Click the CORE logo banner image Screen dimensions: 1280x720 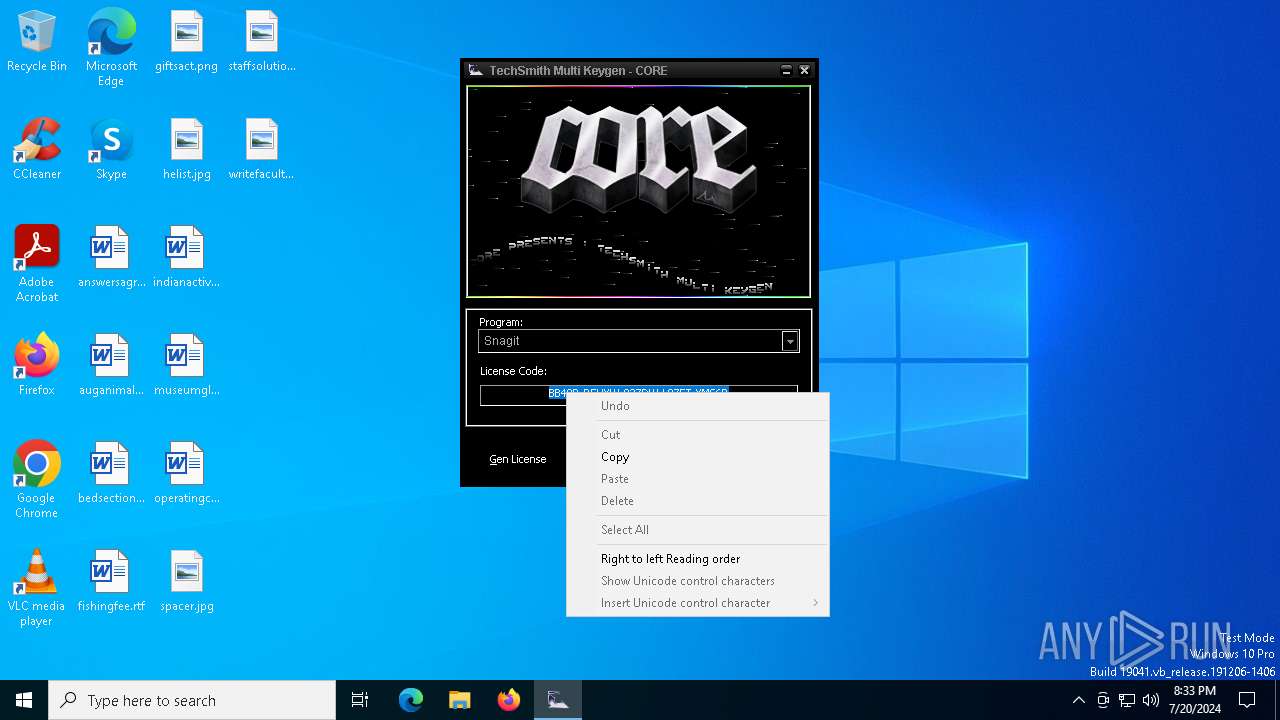click(x=638, y=191)
